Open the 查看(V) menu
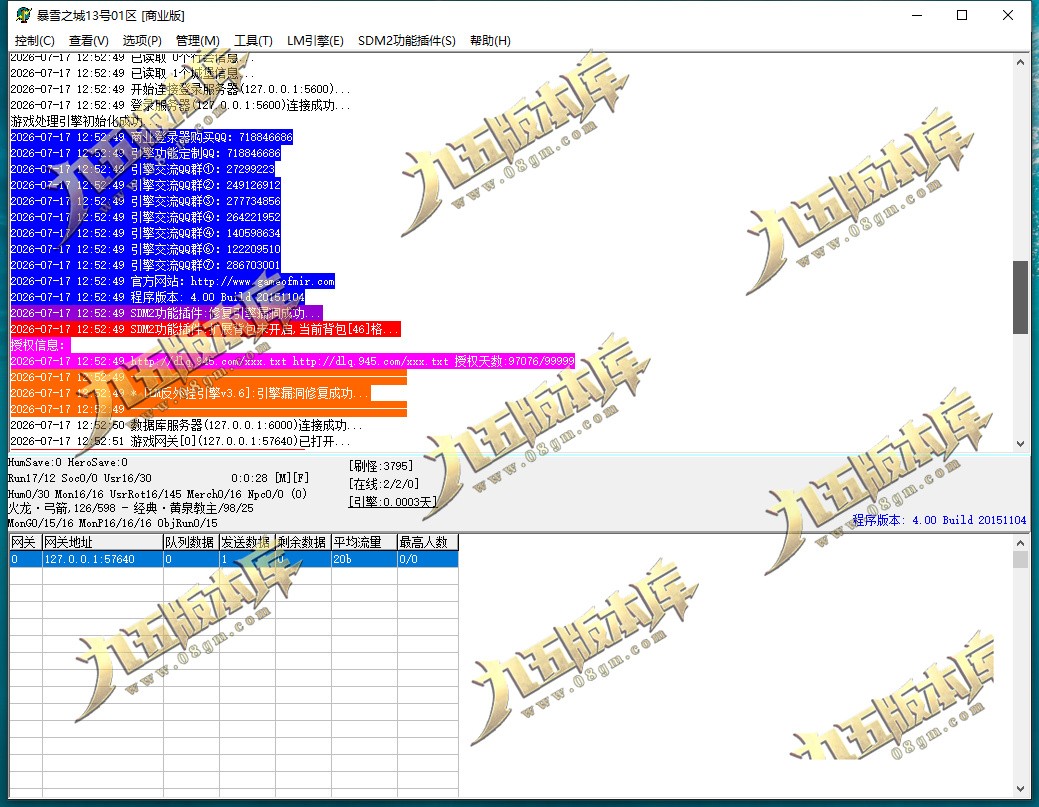This screenshot has width=1039, height=807. tap(88, 40)
